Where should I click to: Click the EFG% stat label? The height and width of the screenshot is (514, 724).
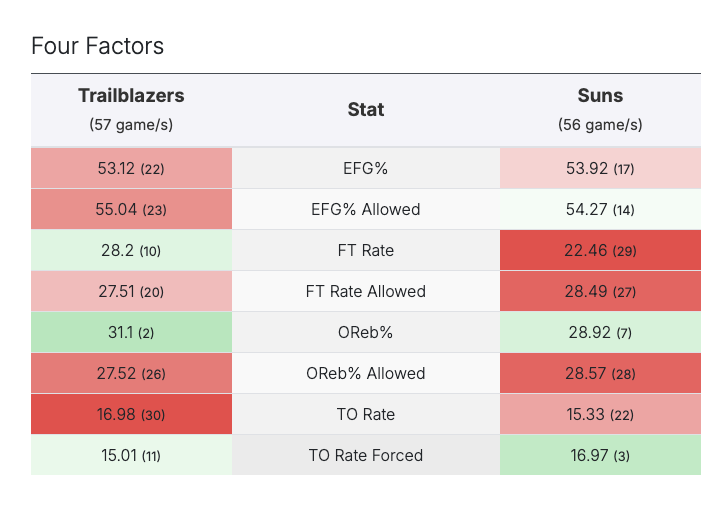365,169
